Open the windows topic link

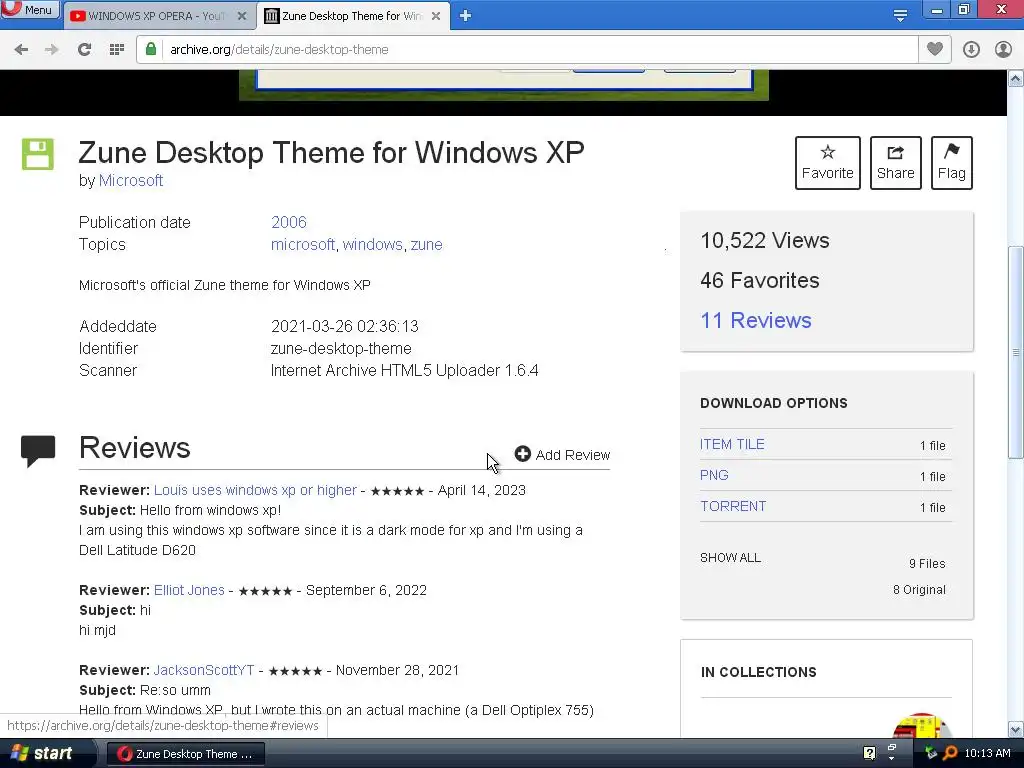coord(372,244)
